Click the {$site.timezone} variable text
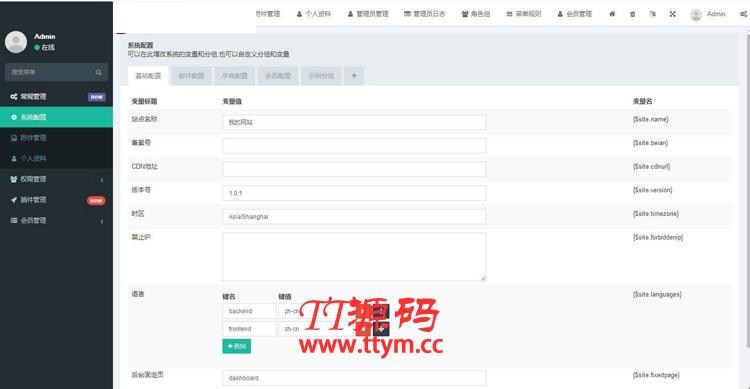This screenshot has height=389, width=750. pos(656,213)
